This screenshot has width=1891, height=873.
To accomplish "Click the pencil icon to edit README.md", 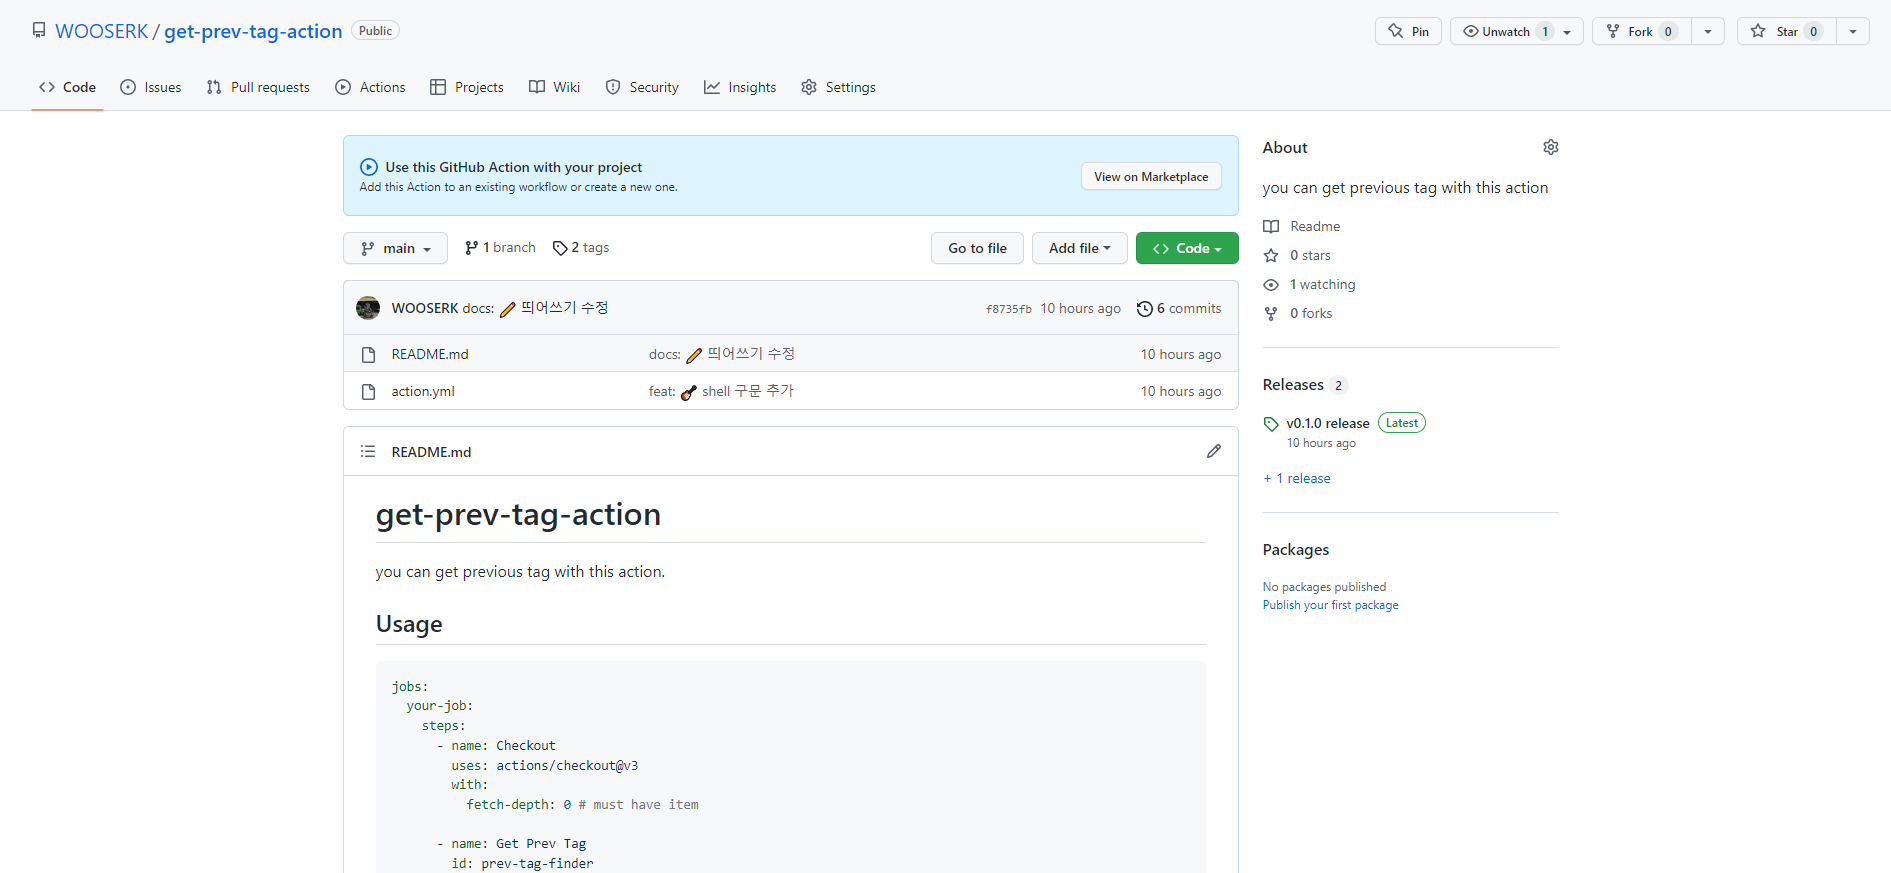I will (1213, 451).
